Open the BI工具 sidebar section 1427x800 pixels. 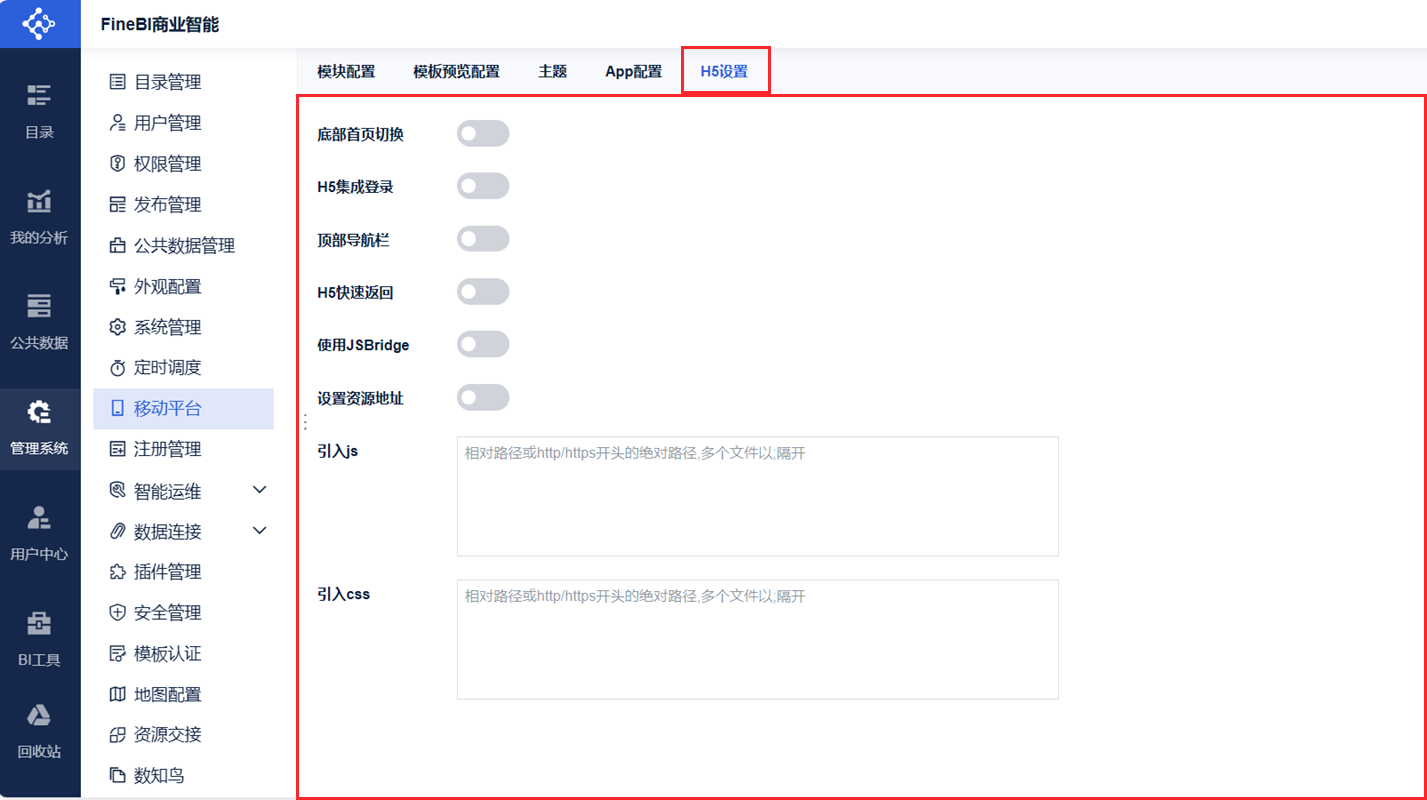39,640
